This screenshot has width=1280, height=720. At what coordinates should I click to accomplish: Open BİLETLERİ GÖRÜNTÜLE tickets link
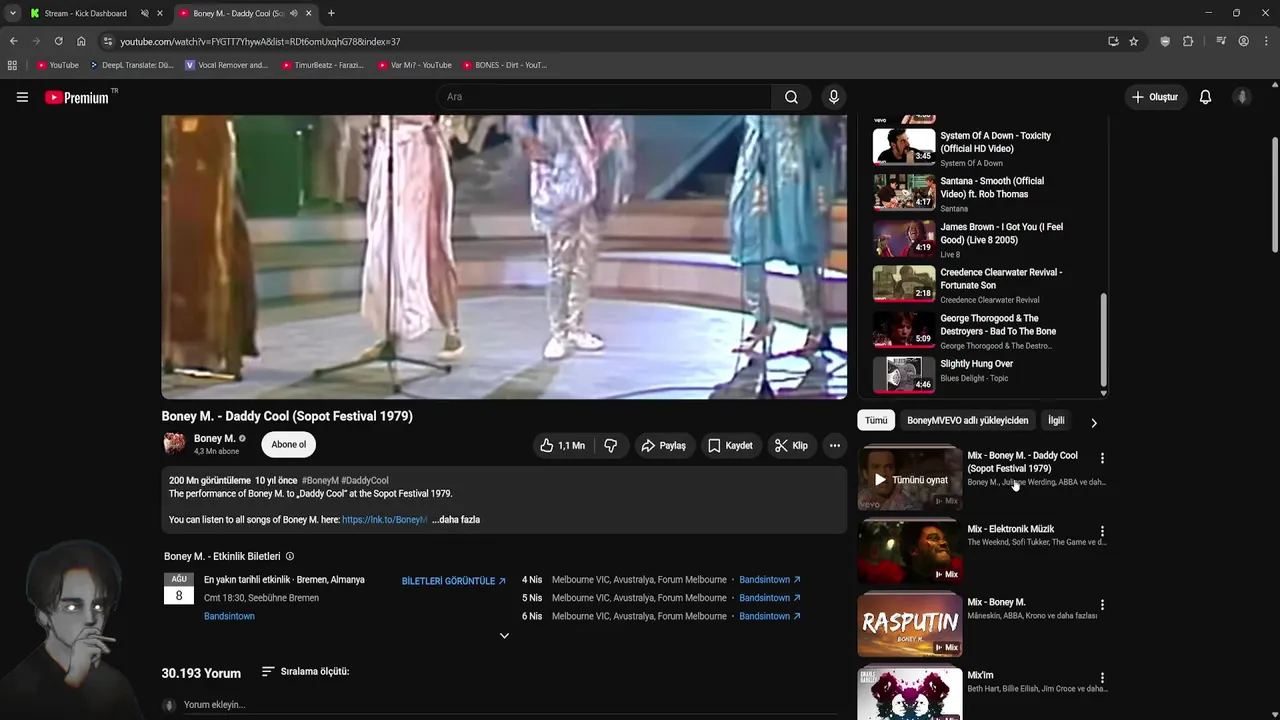click(x=454, y=581)
